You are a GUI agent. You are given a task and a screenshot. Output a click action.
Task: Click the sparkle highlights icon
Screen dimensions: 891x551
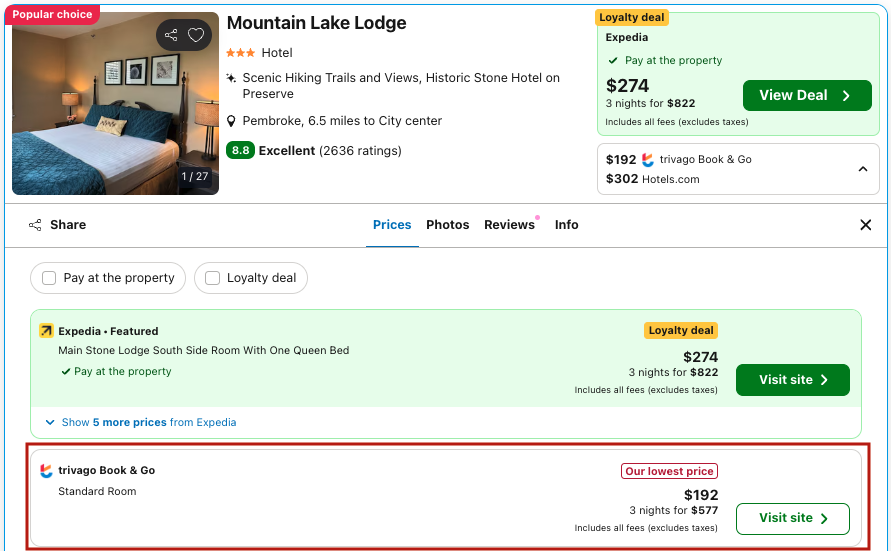click(231, 78)
